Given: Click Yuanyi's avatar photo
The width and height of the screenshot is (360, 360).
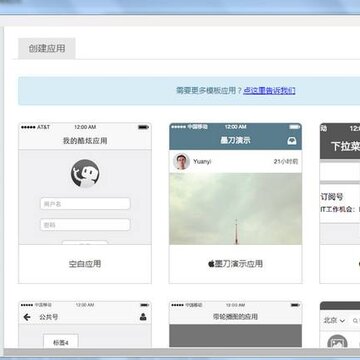Looking at the screenshot, I should 182,162.
